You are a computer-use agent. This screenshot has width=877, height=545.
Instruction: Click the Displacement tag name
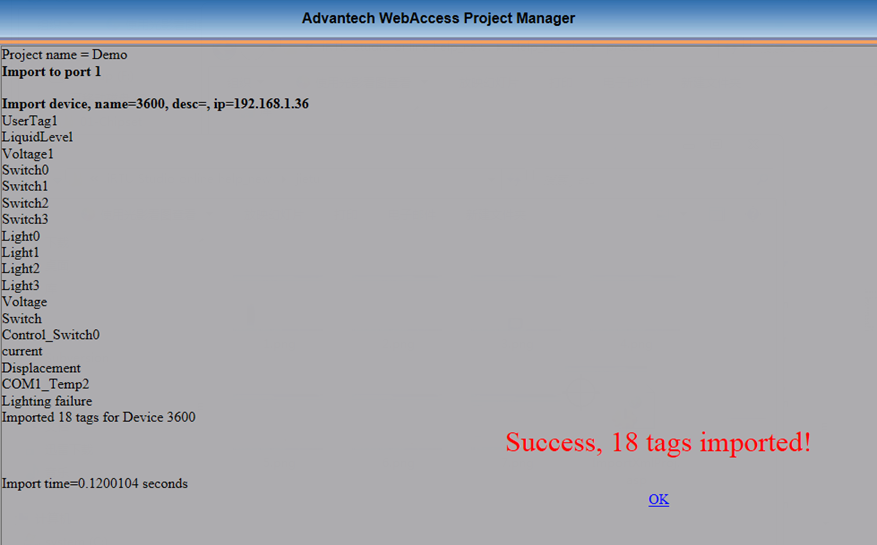41,368
